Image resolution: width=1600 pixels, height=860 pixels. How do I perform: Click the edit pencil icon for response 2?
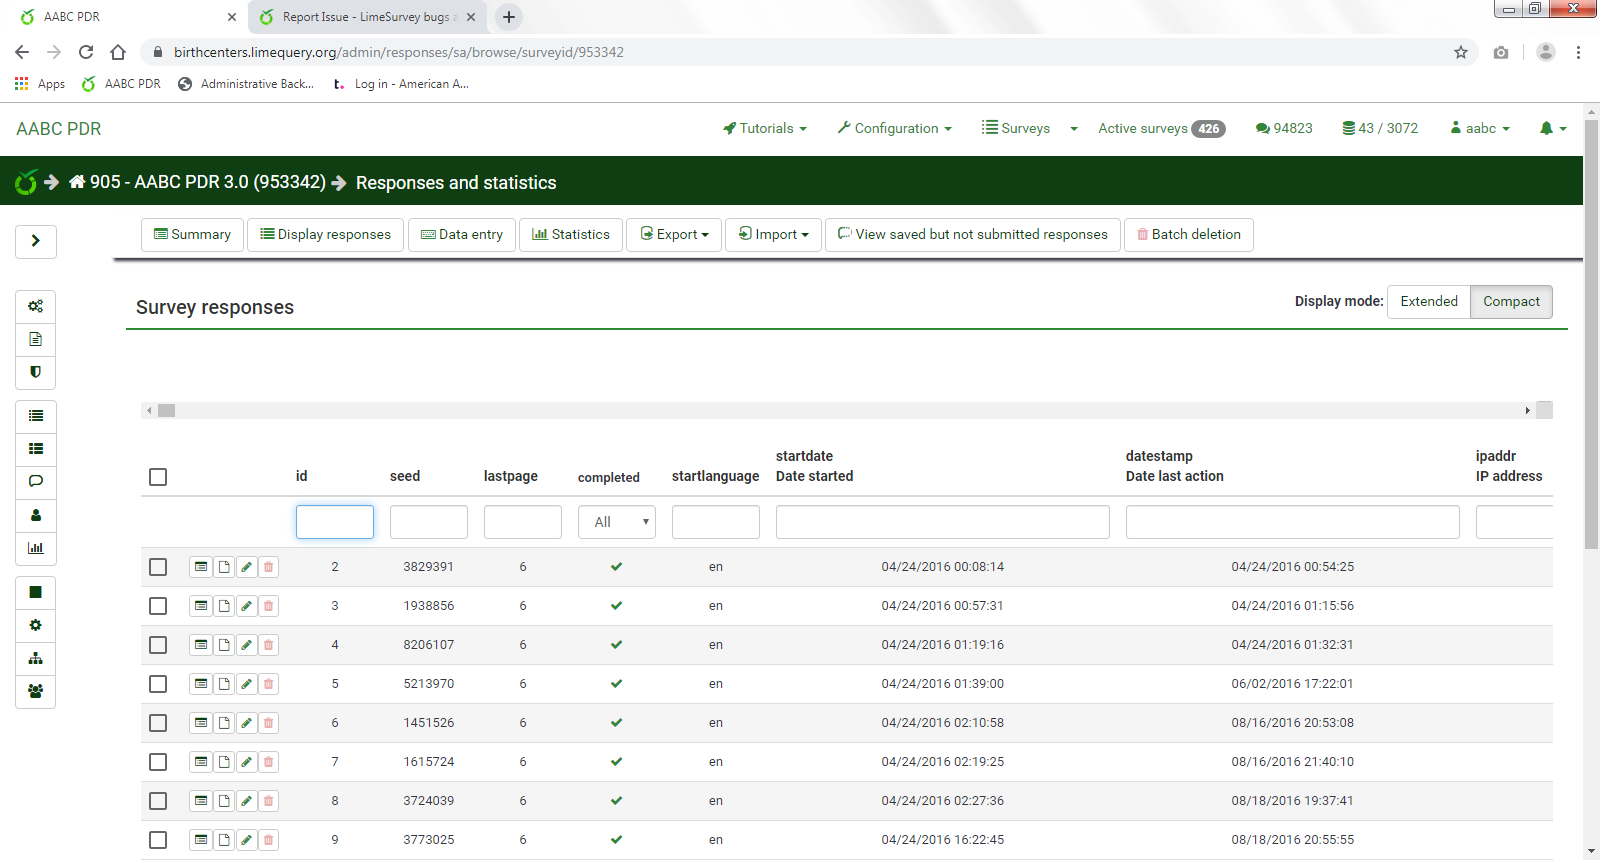pos(246,567)
